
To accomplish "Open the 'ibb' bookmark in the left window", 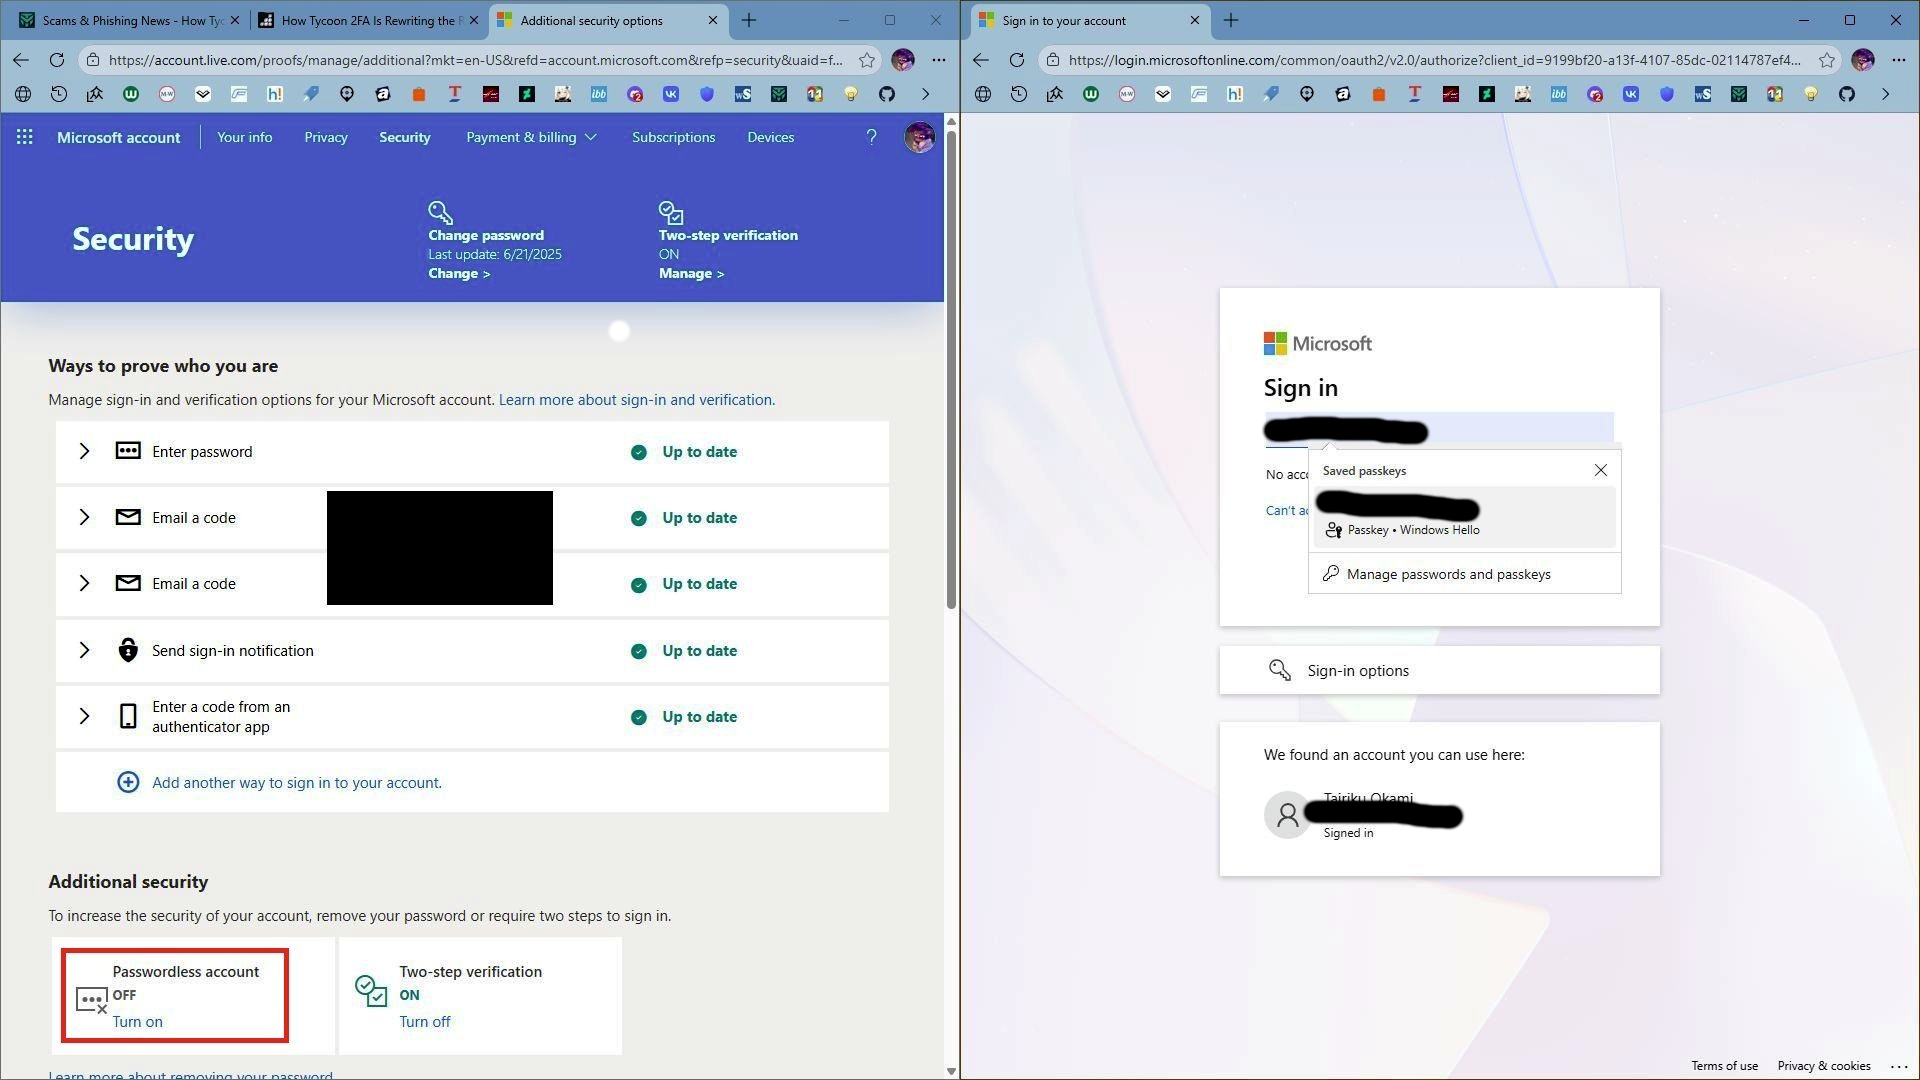I will 599,94.
